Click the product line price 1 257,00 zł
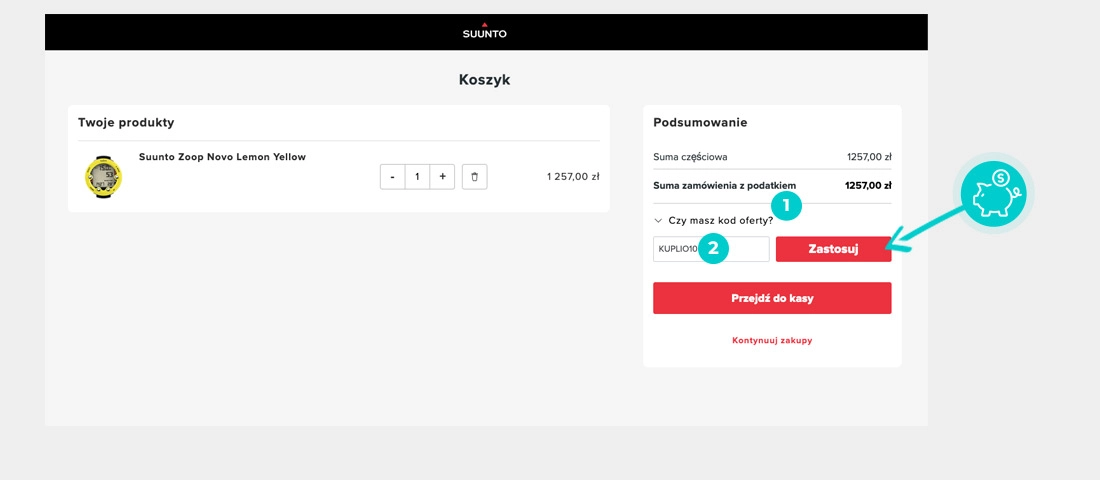Image resolution: width=1100 pixels, height=480 pixels. click(x=572, y=177)
